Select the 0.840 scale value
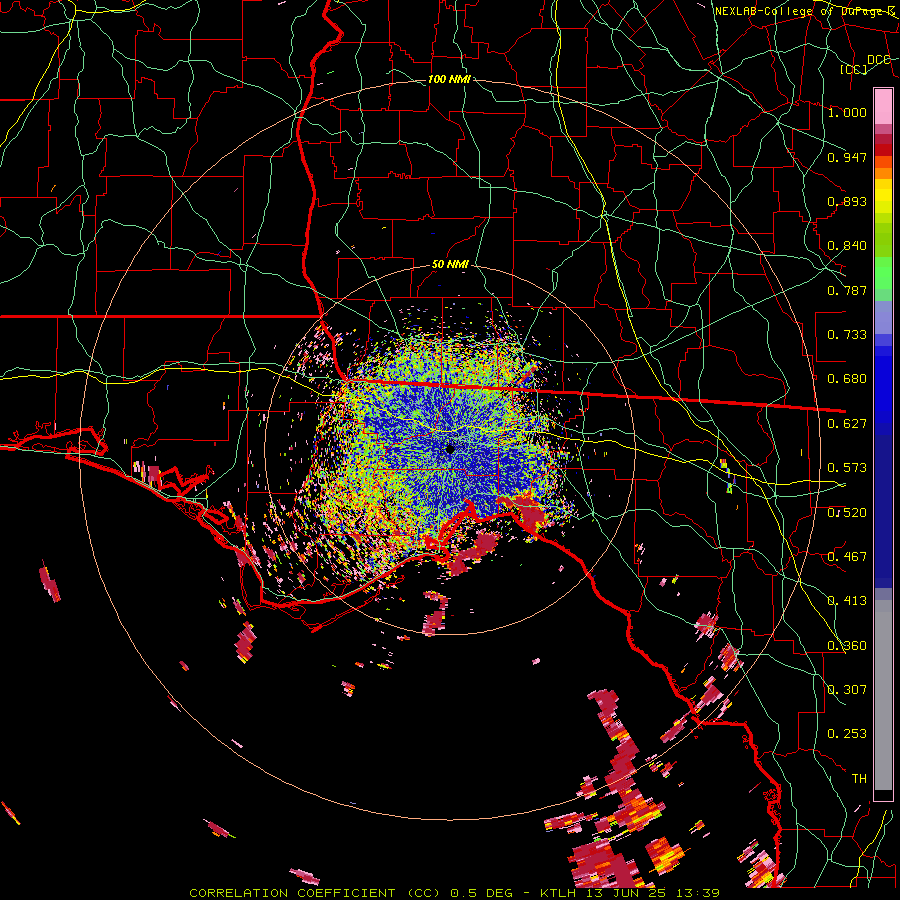Image resolution: width=900 pixels, height=900 pixels. click(847, 246)
